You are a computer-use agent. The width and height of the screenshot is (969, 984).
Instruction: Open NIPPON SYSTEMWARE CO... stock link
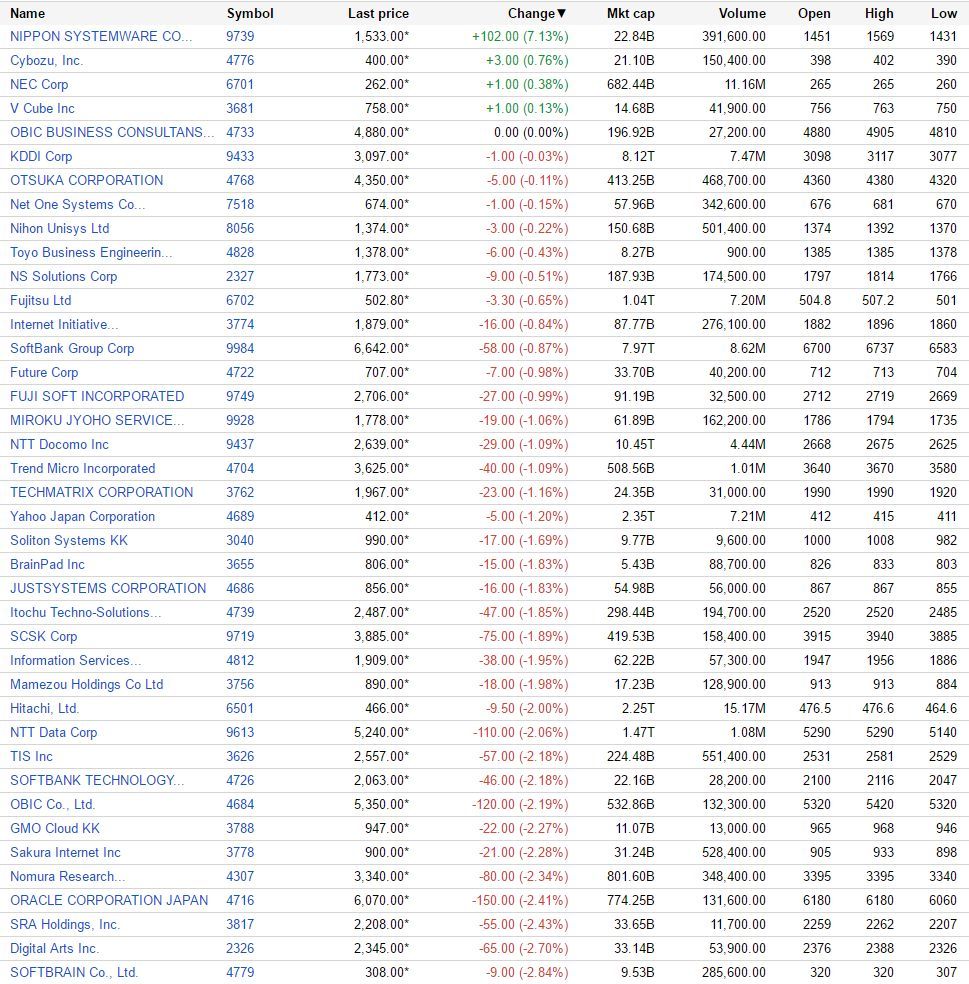[101, 36]
